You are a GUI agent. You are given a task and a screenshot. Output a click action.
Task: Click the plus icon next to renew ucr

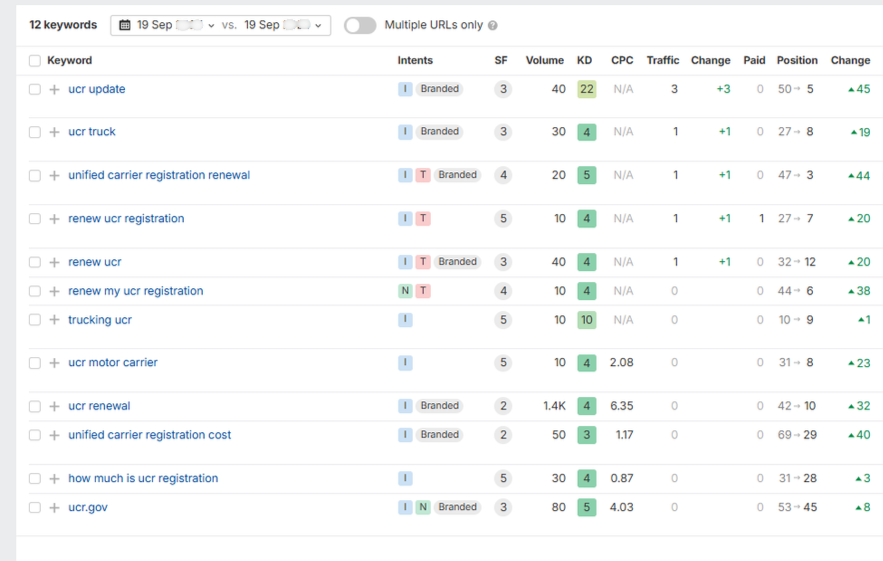coord(54,262)
